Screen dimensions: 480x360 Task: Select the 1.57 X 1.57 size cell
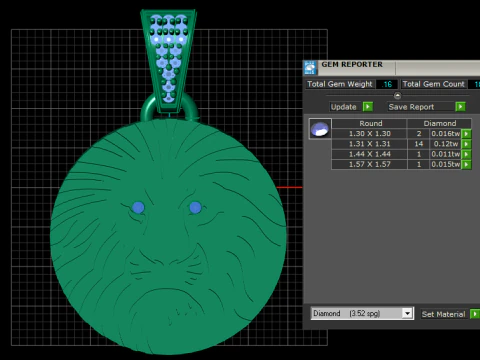click(369, 164)
